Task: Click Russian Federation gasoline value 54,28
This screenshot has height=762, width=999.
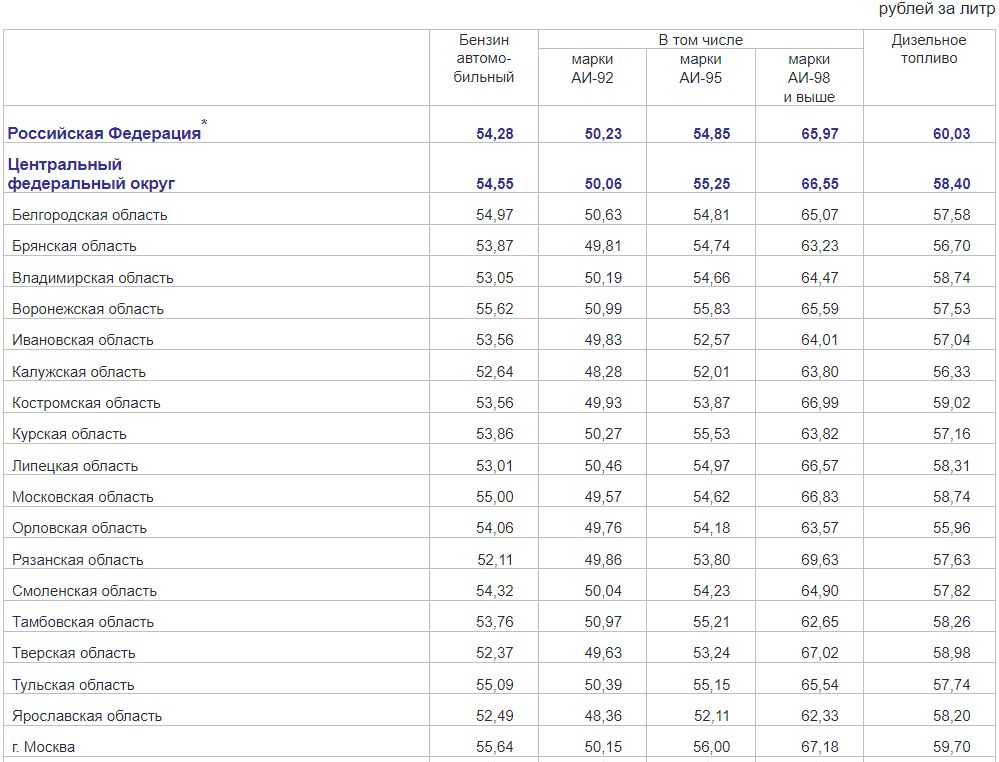Action: [494, 134]
